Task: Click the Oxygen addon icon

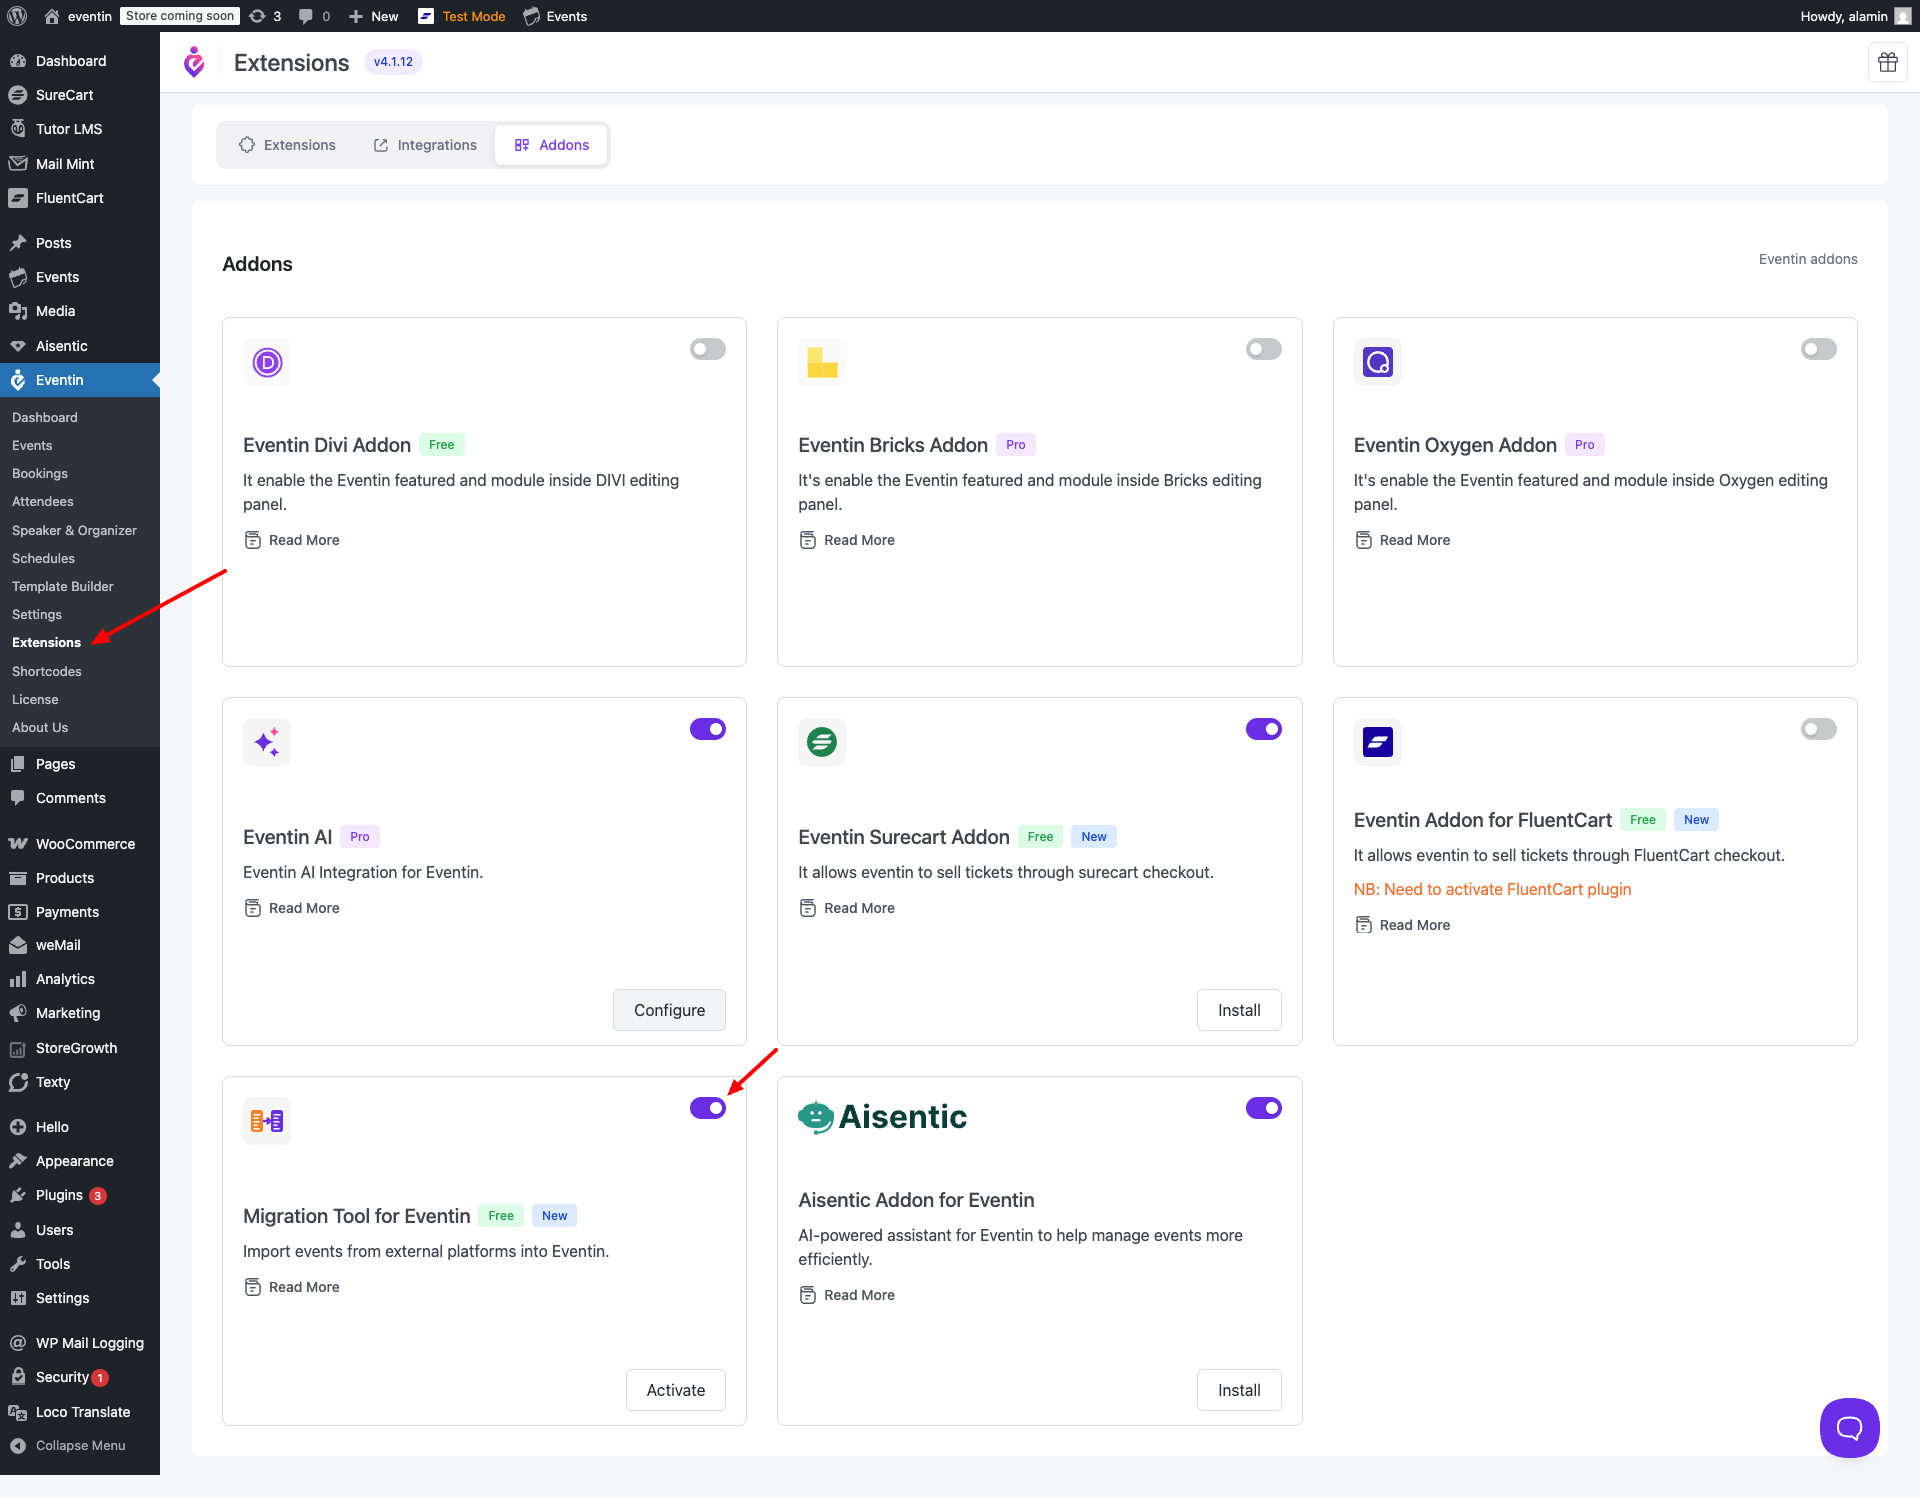Action: click(1377, 362)
